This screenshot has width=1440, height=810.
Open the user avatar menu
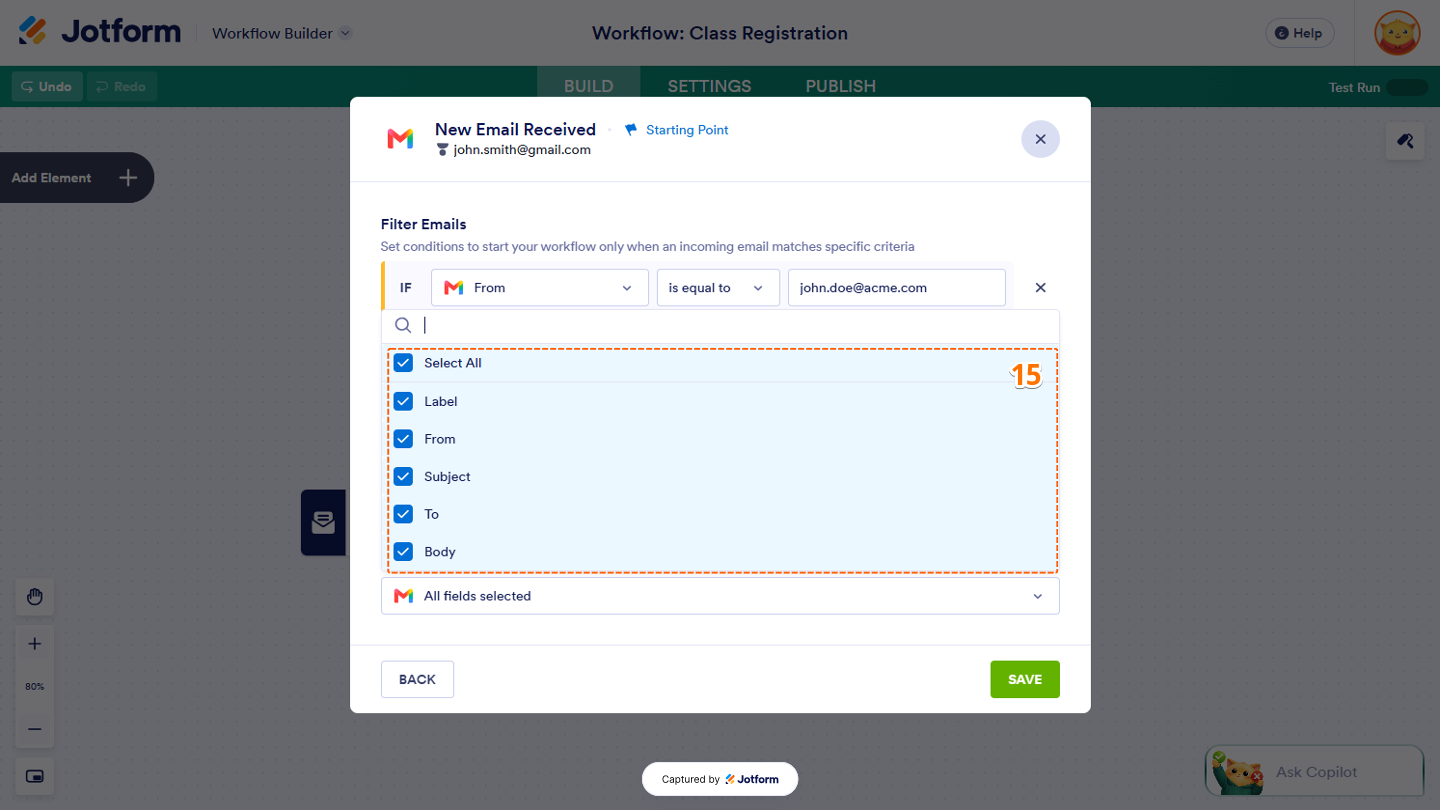tap(1397, 33)
